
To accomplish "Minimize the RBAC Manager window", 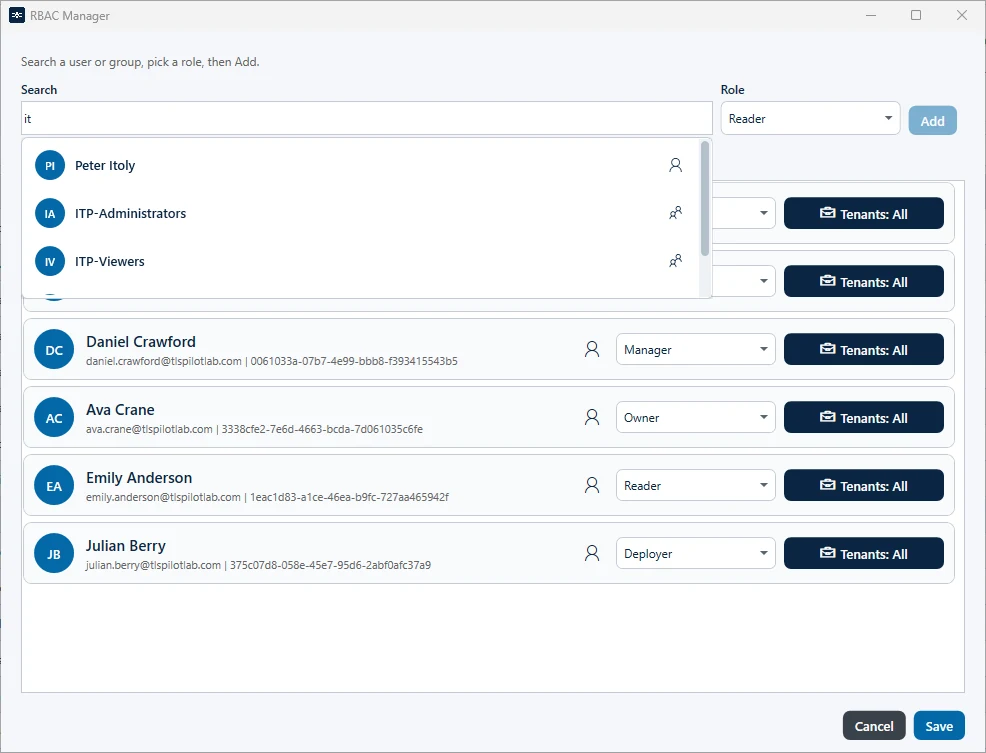I will (x=871, y=15).
